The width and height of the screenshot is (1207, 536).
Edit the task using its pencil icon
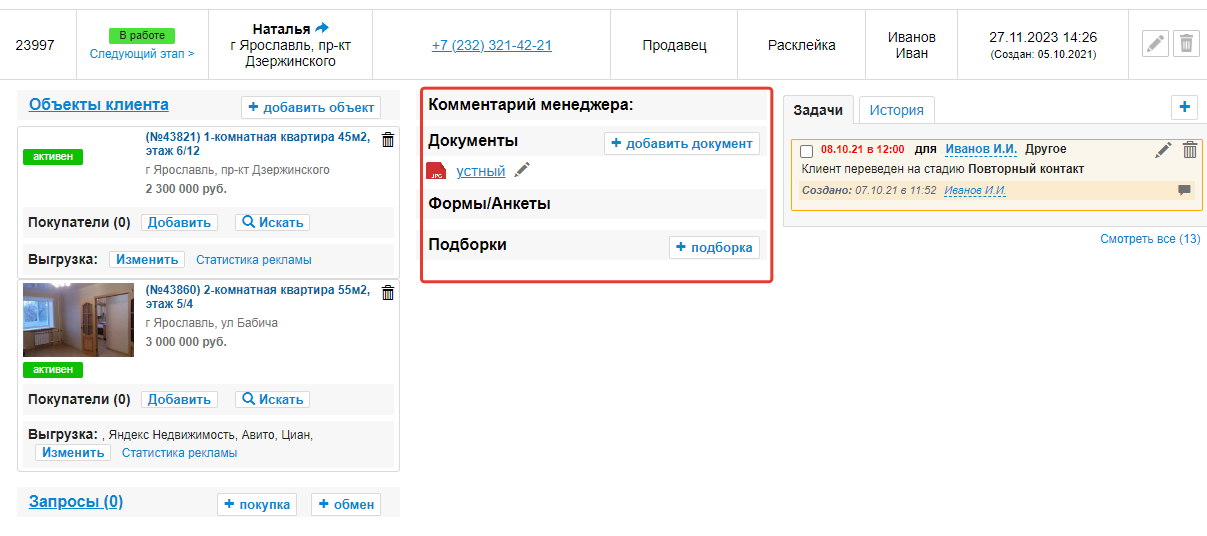pyautogui.click(x=1163, y=150)
